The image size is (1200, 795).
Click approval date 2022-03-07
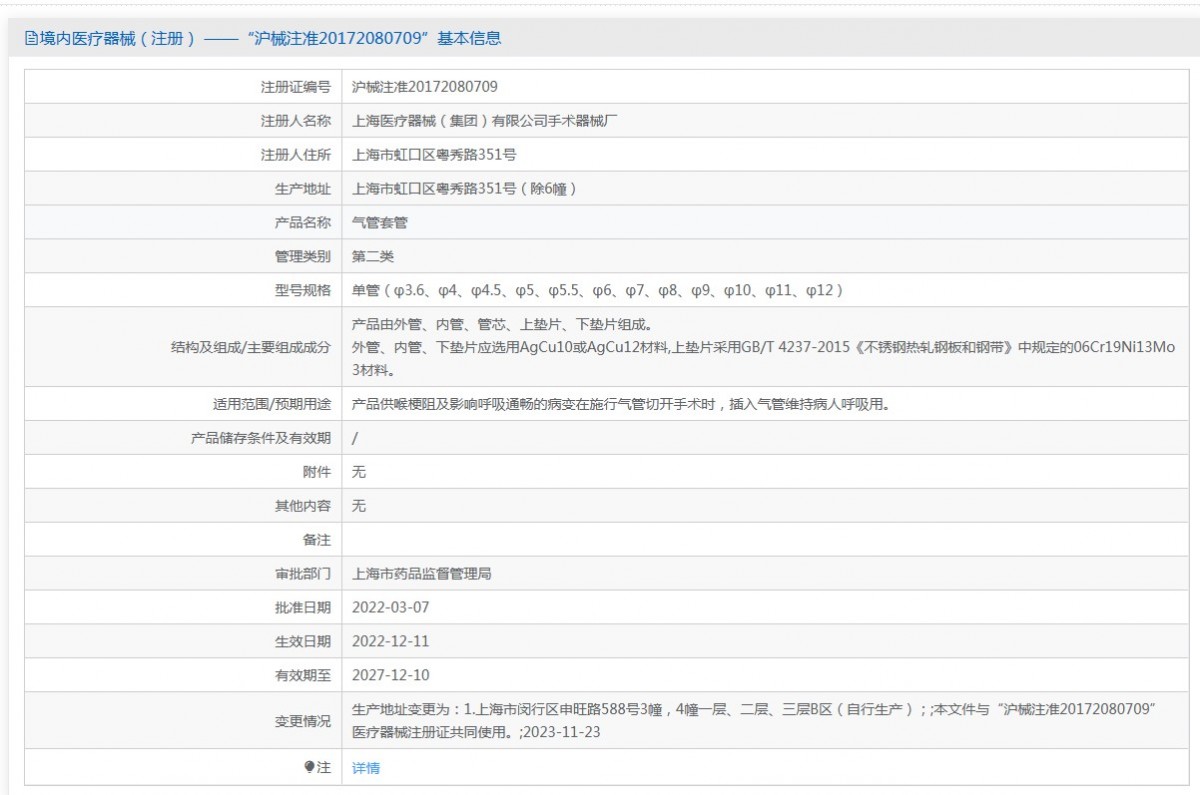tap(391, 607)
